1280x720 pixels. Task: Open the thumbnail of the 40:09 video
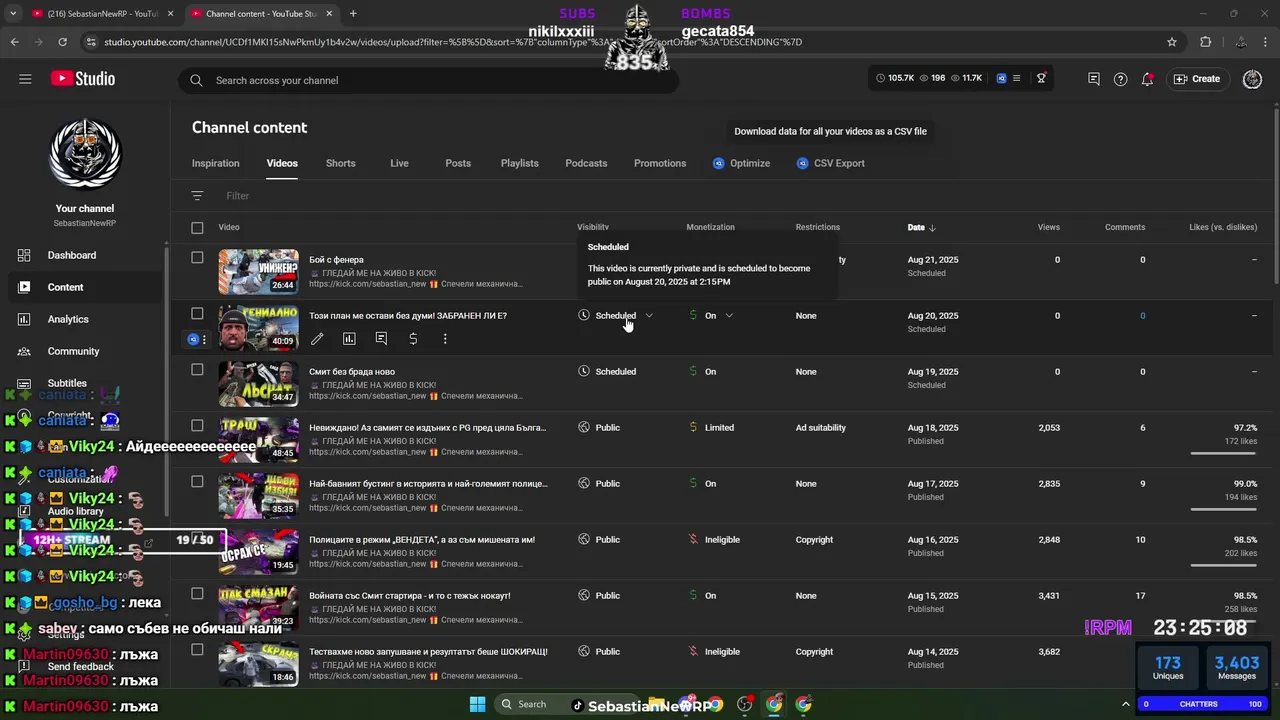coord(258,327)
